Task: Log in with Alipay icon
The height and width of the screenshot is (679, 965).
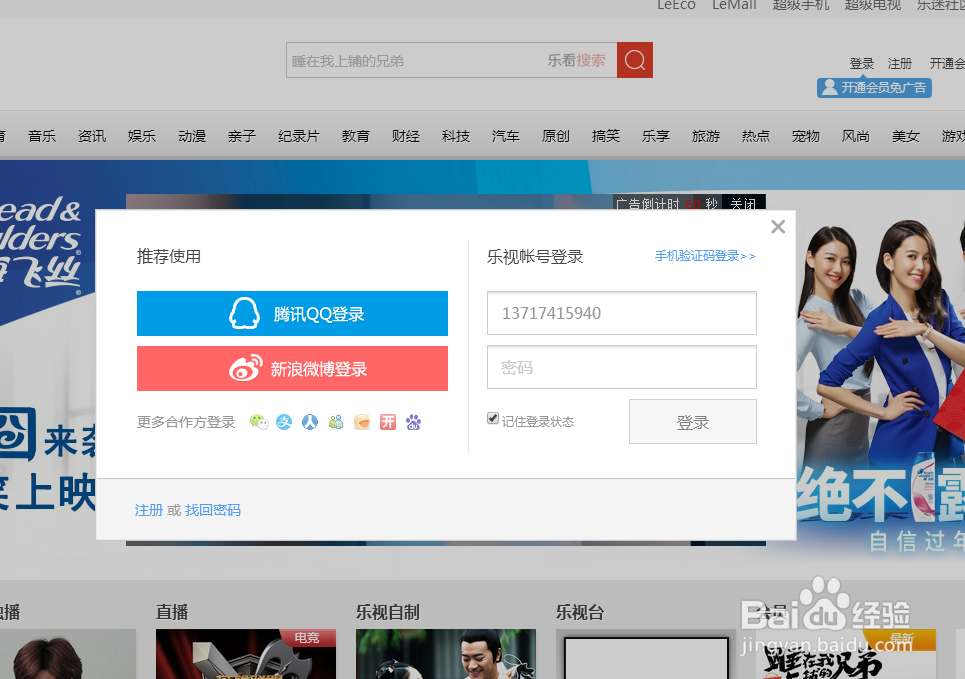Action: click(284, 422)
